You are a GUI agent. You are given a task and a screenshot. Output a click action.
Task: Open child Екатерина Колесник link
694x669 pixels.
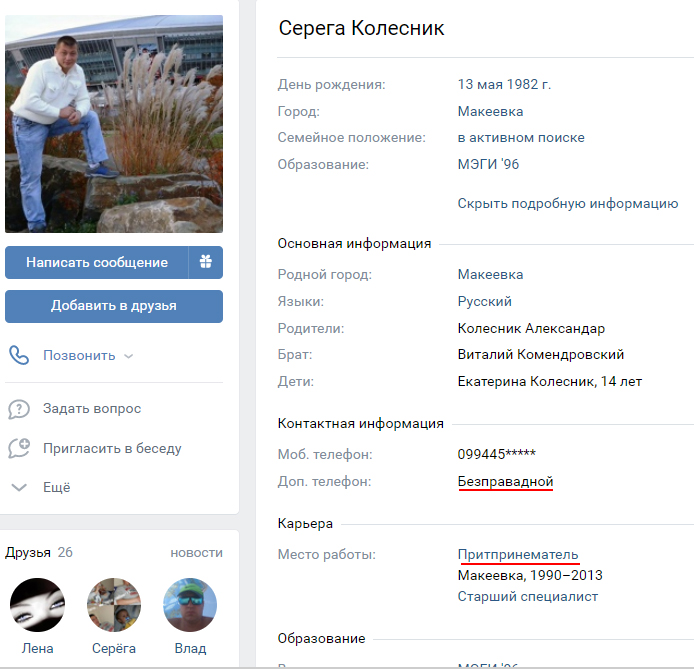(x=520, y=381)
